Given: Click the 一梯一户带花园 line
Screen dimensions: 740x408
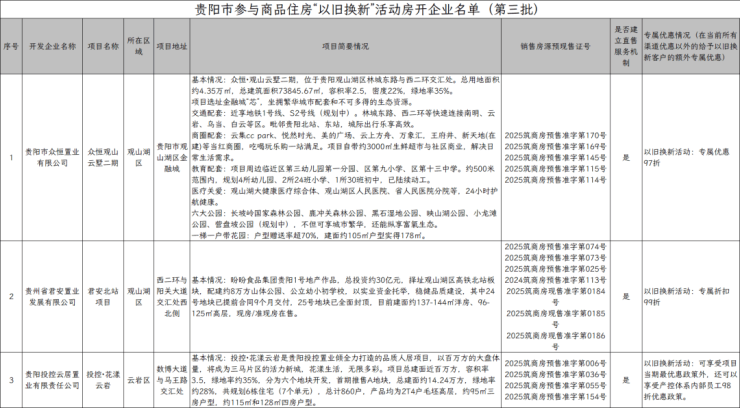Looking at the screenshot, I should 309,235.
